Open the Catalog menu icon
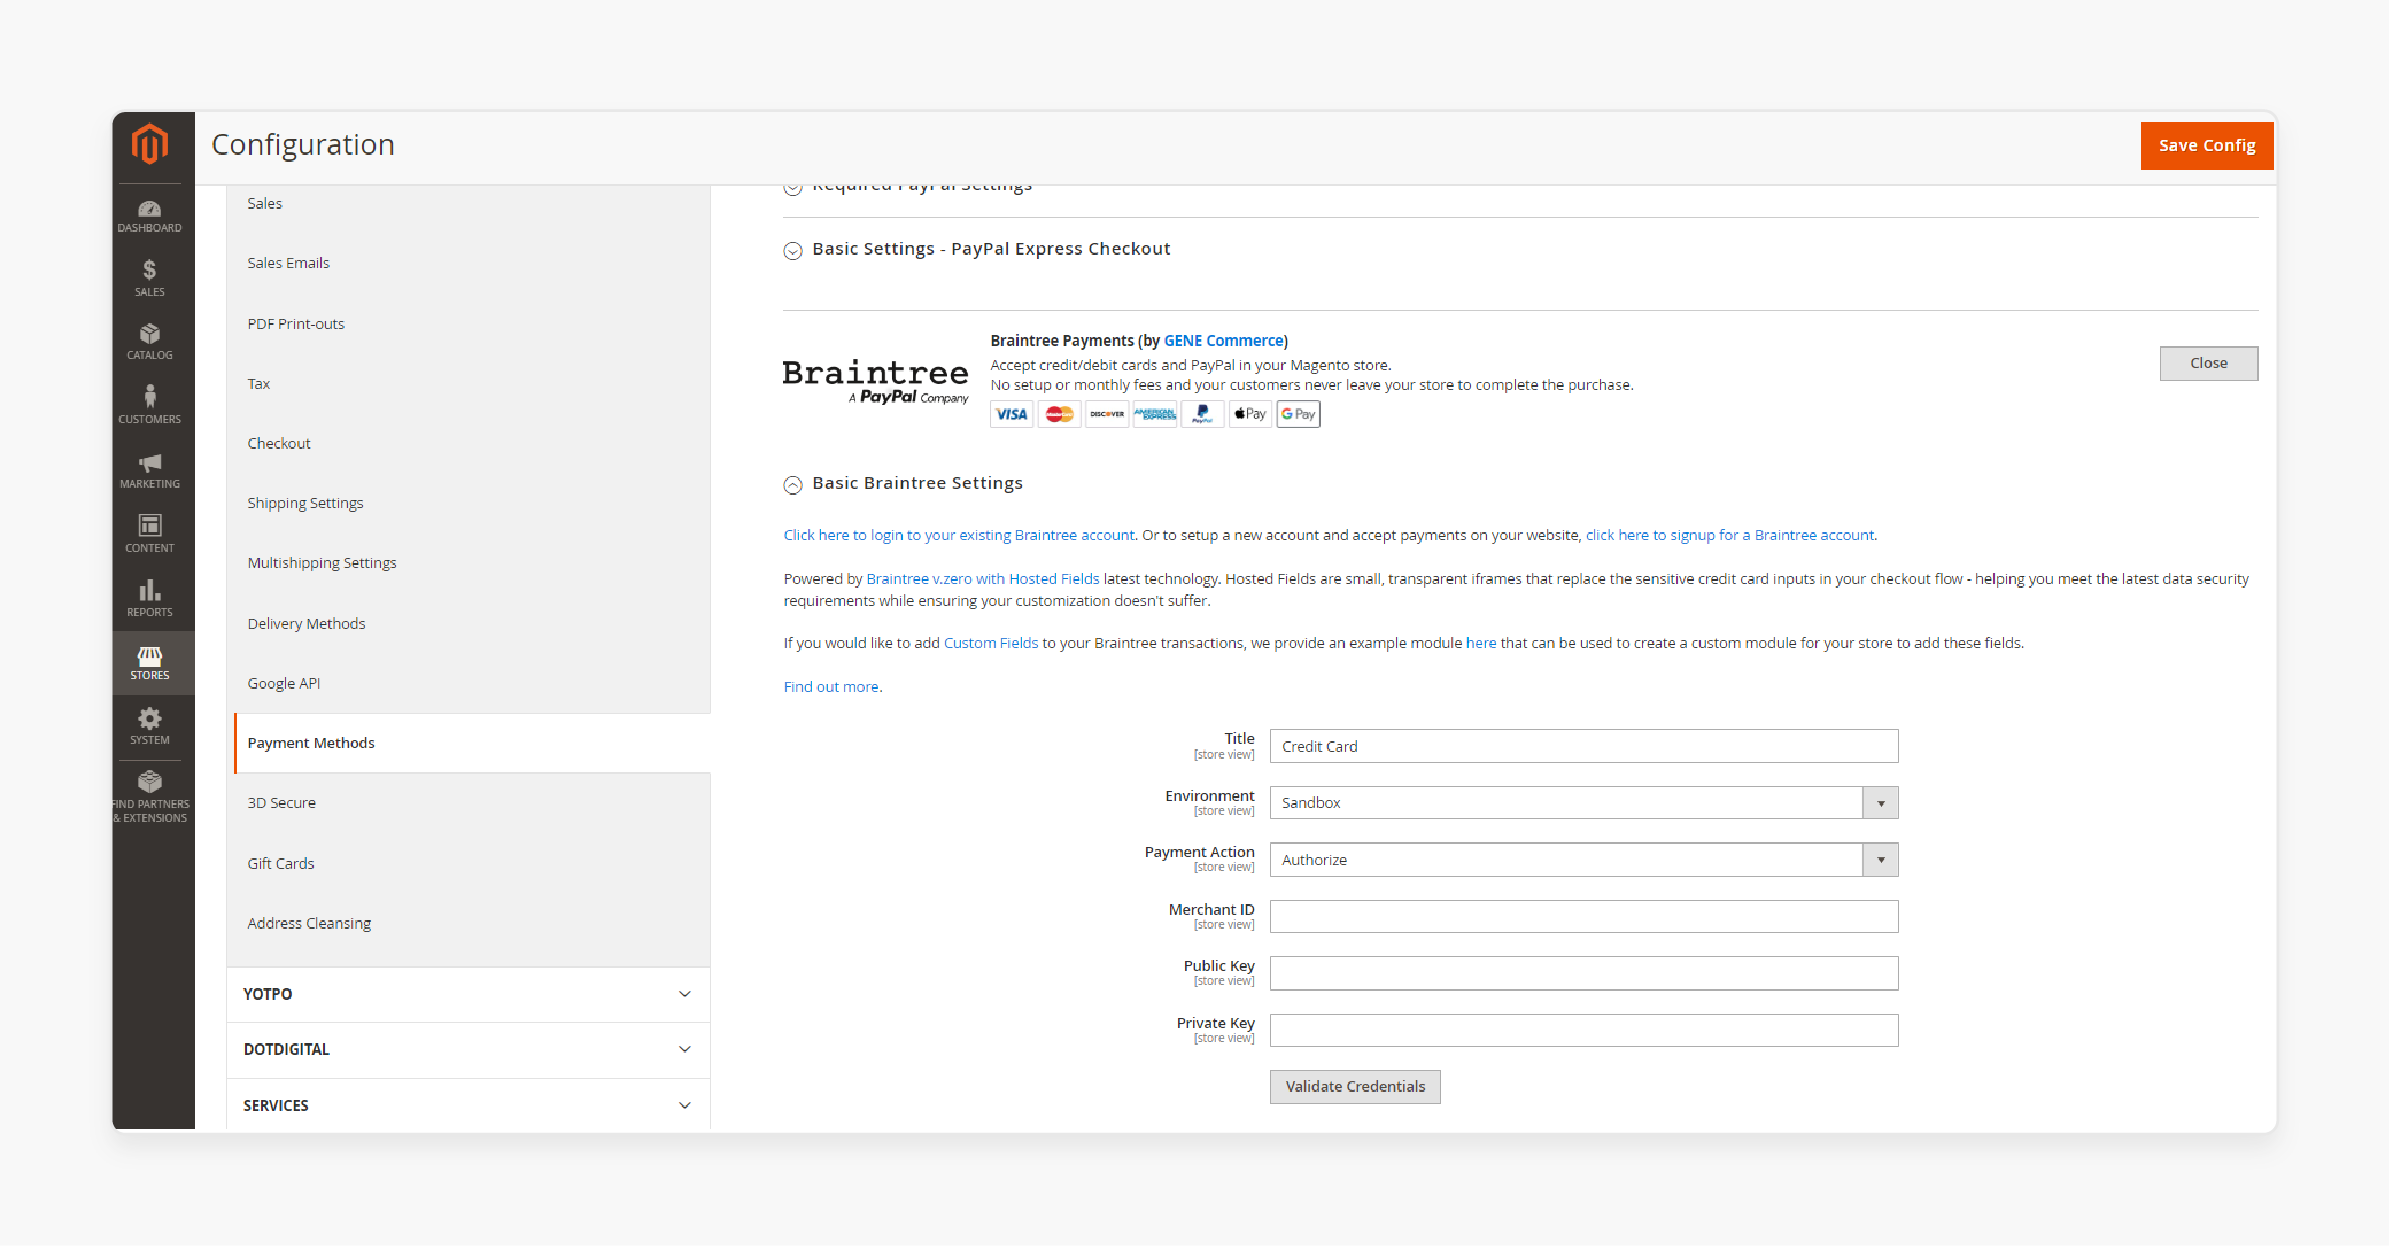2389x1246 pixels. pyautogui.click(x=150, y=342)
